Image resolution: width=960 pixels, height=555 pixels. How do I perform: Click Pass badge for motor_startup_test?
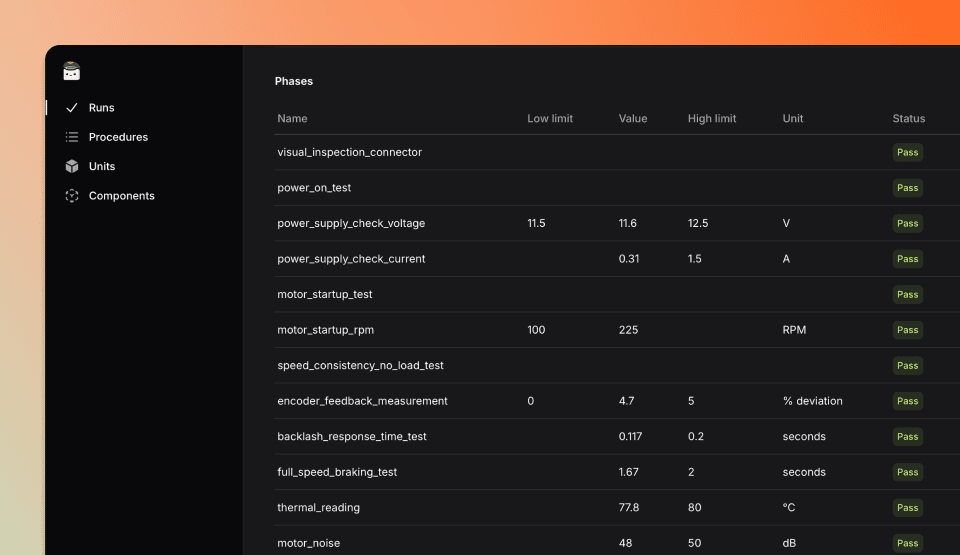click(907, 295)
